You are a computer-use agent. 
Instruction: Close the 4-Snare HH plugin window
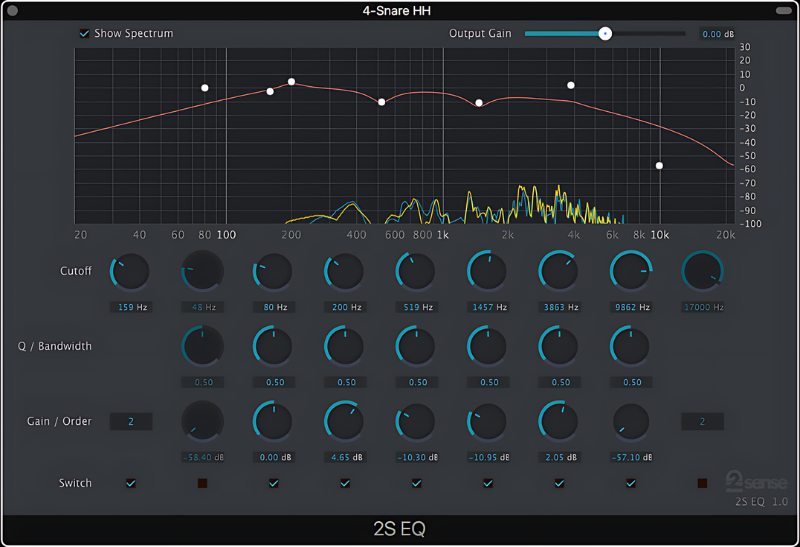point(13,10)
